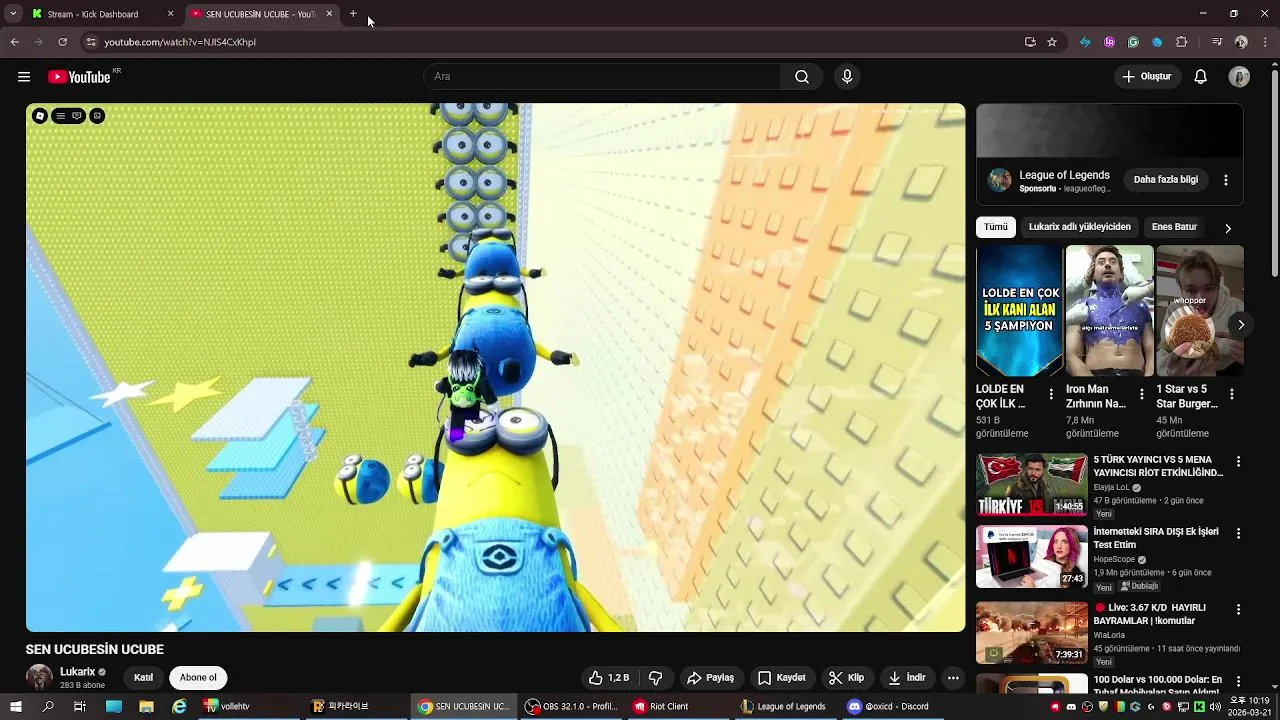Open YouTube notifications bell
1280x720 pixels.
1201,77
